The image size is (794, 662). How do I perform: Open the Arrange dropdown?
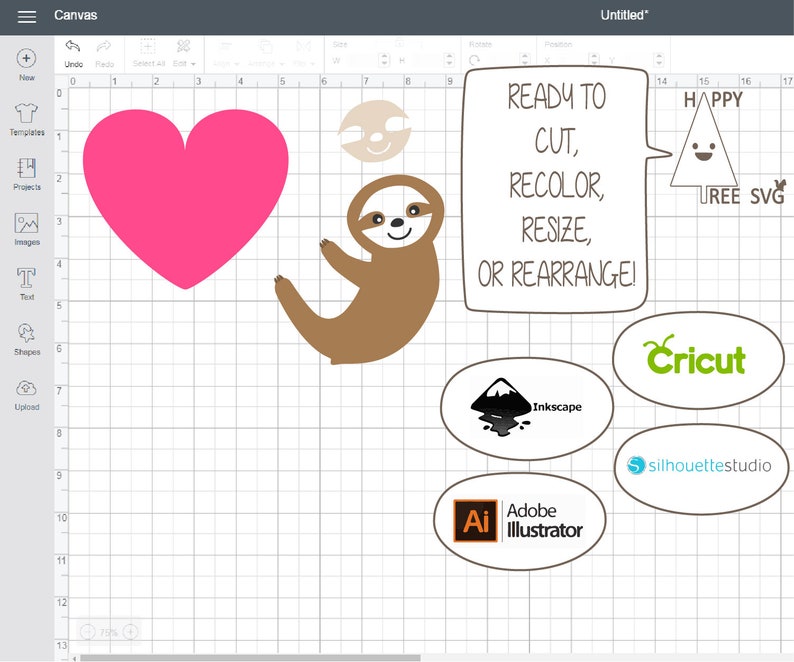[266, 53]
